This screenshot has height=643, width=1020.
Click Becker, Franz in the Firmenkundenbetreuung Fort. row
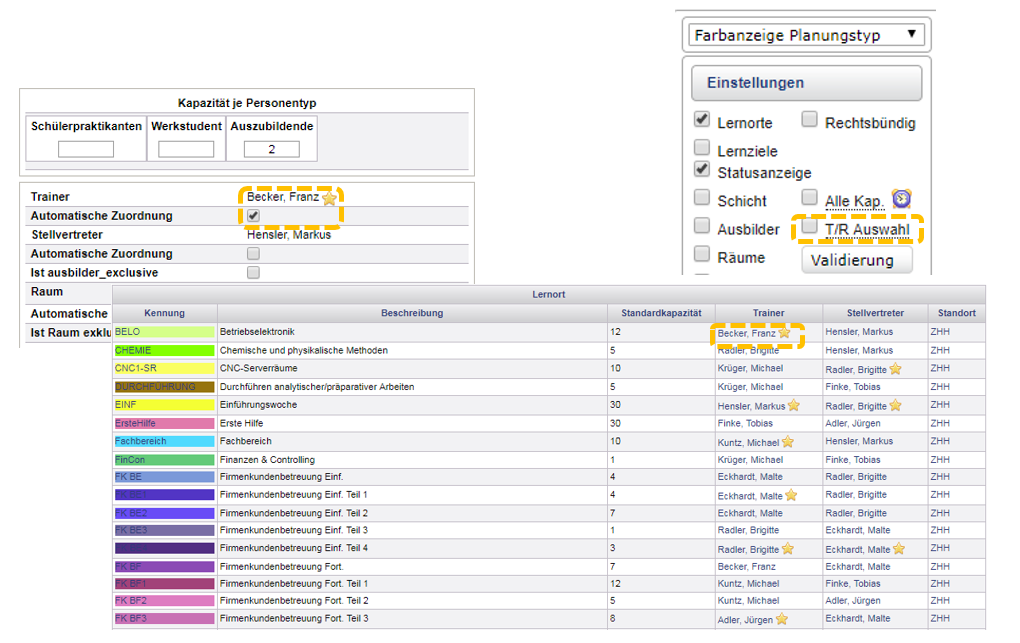coord(747,567)
